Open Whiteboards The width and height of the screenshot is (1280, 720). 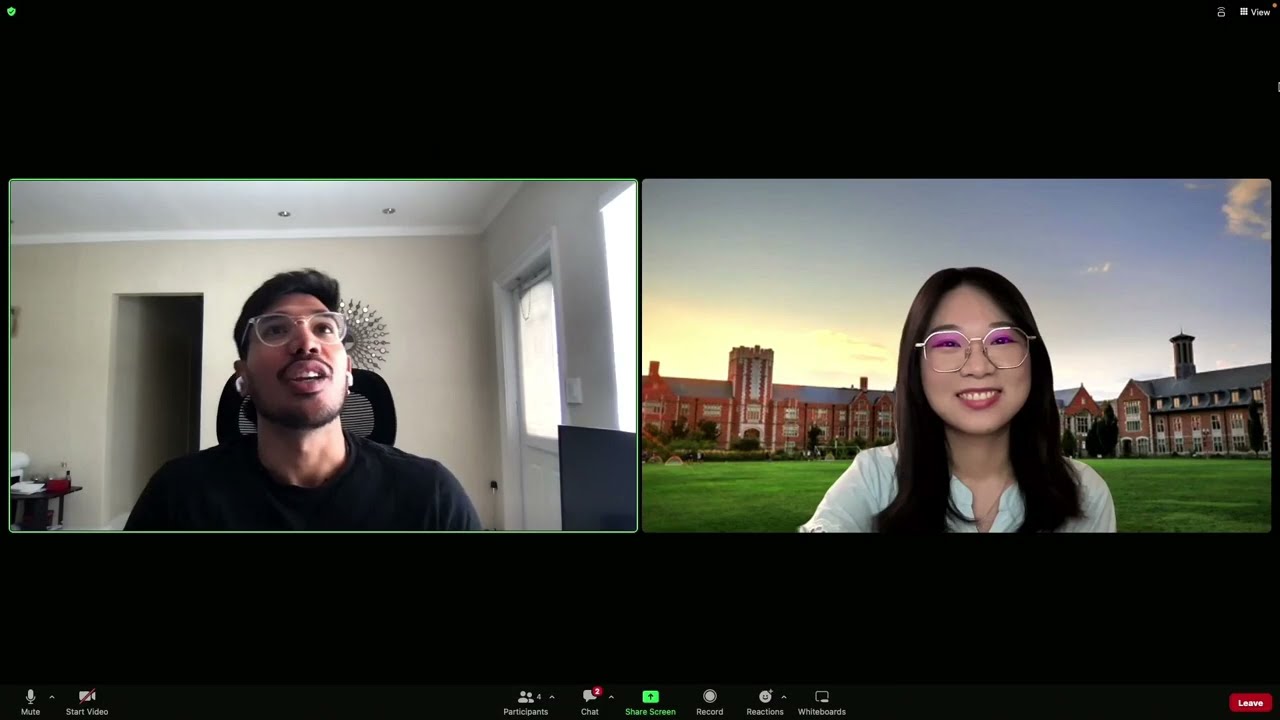[x=822, y=702]
